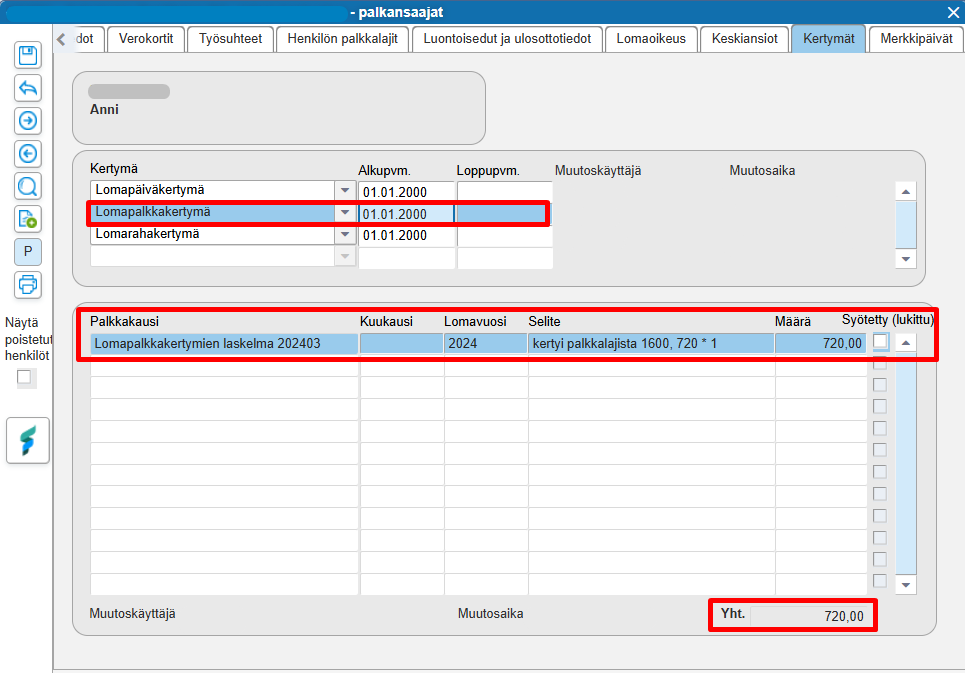Click the Selite cell kertyi palkkalajista 1600
965x673 pixels.
pos(651,343)
